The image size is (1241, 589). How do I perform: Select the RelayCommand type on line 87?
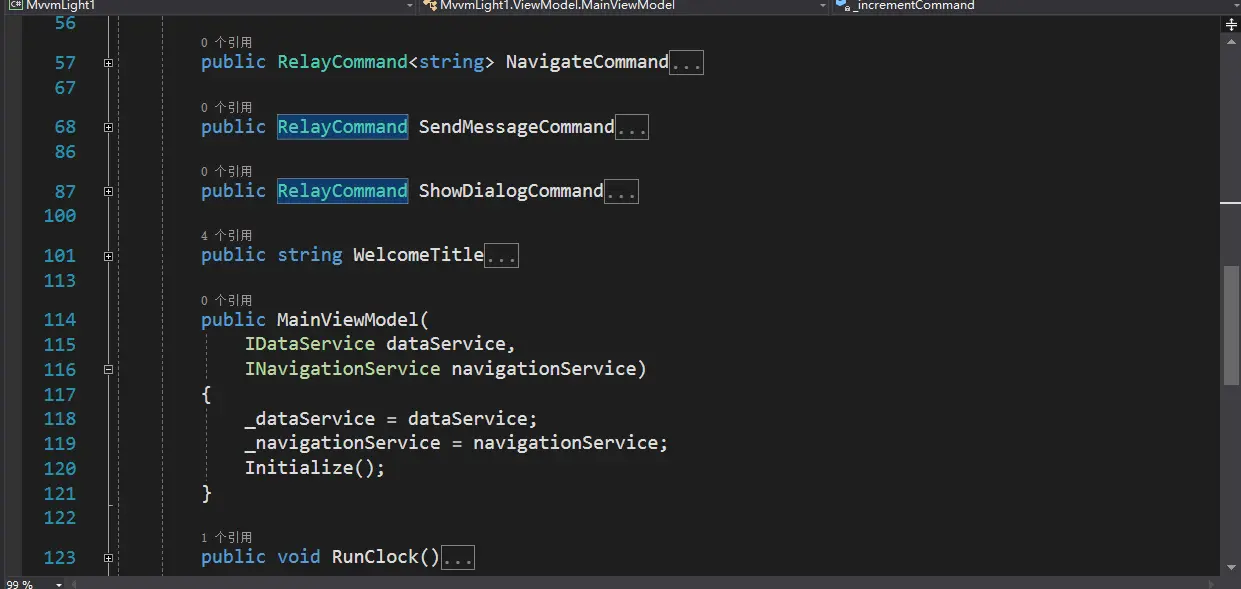point(342,191)
